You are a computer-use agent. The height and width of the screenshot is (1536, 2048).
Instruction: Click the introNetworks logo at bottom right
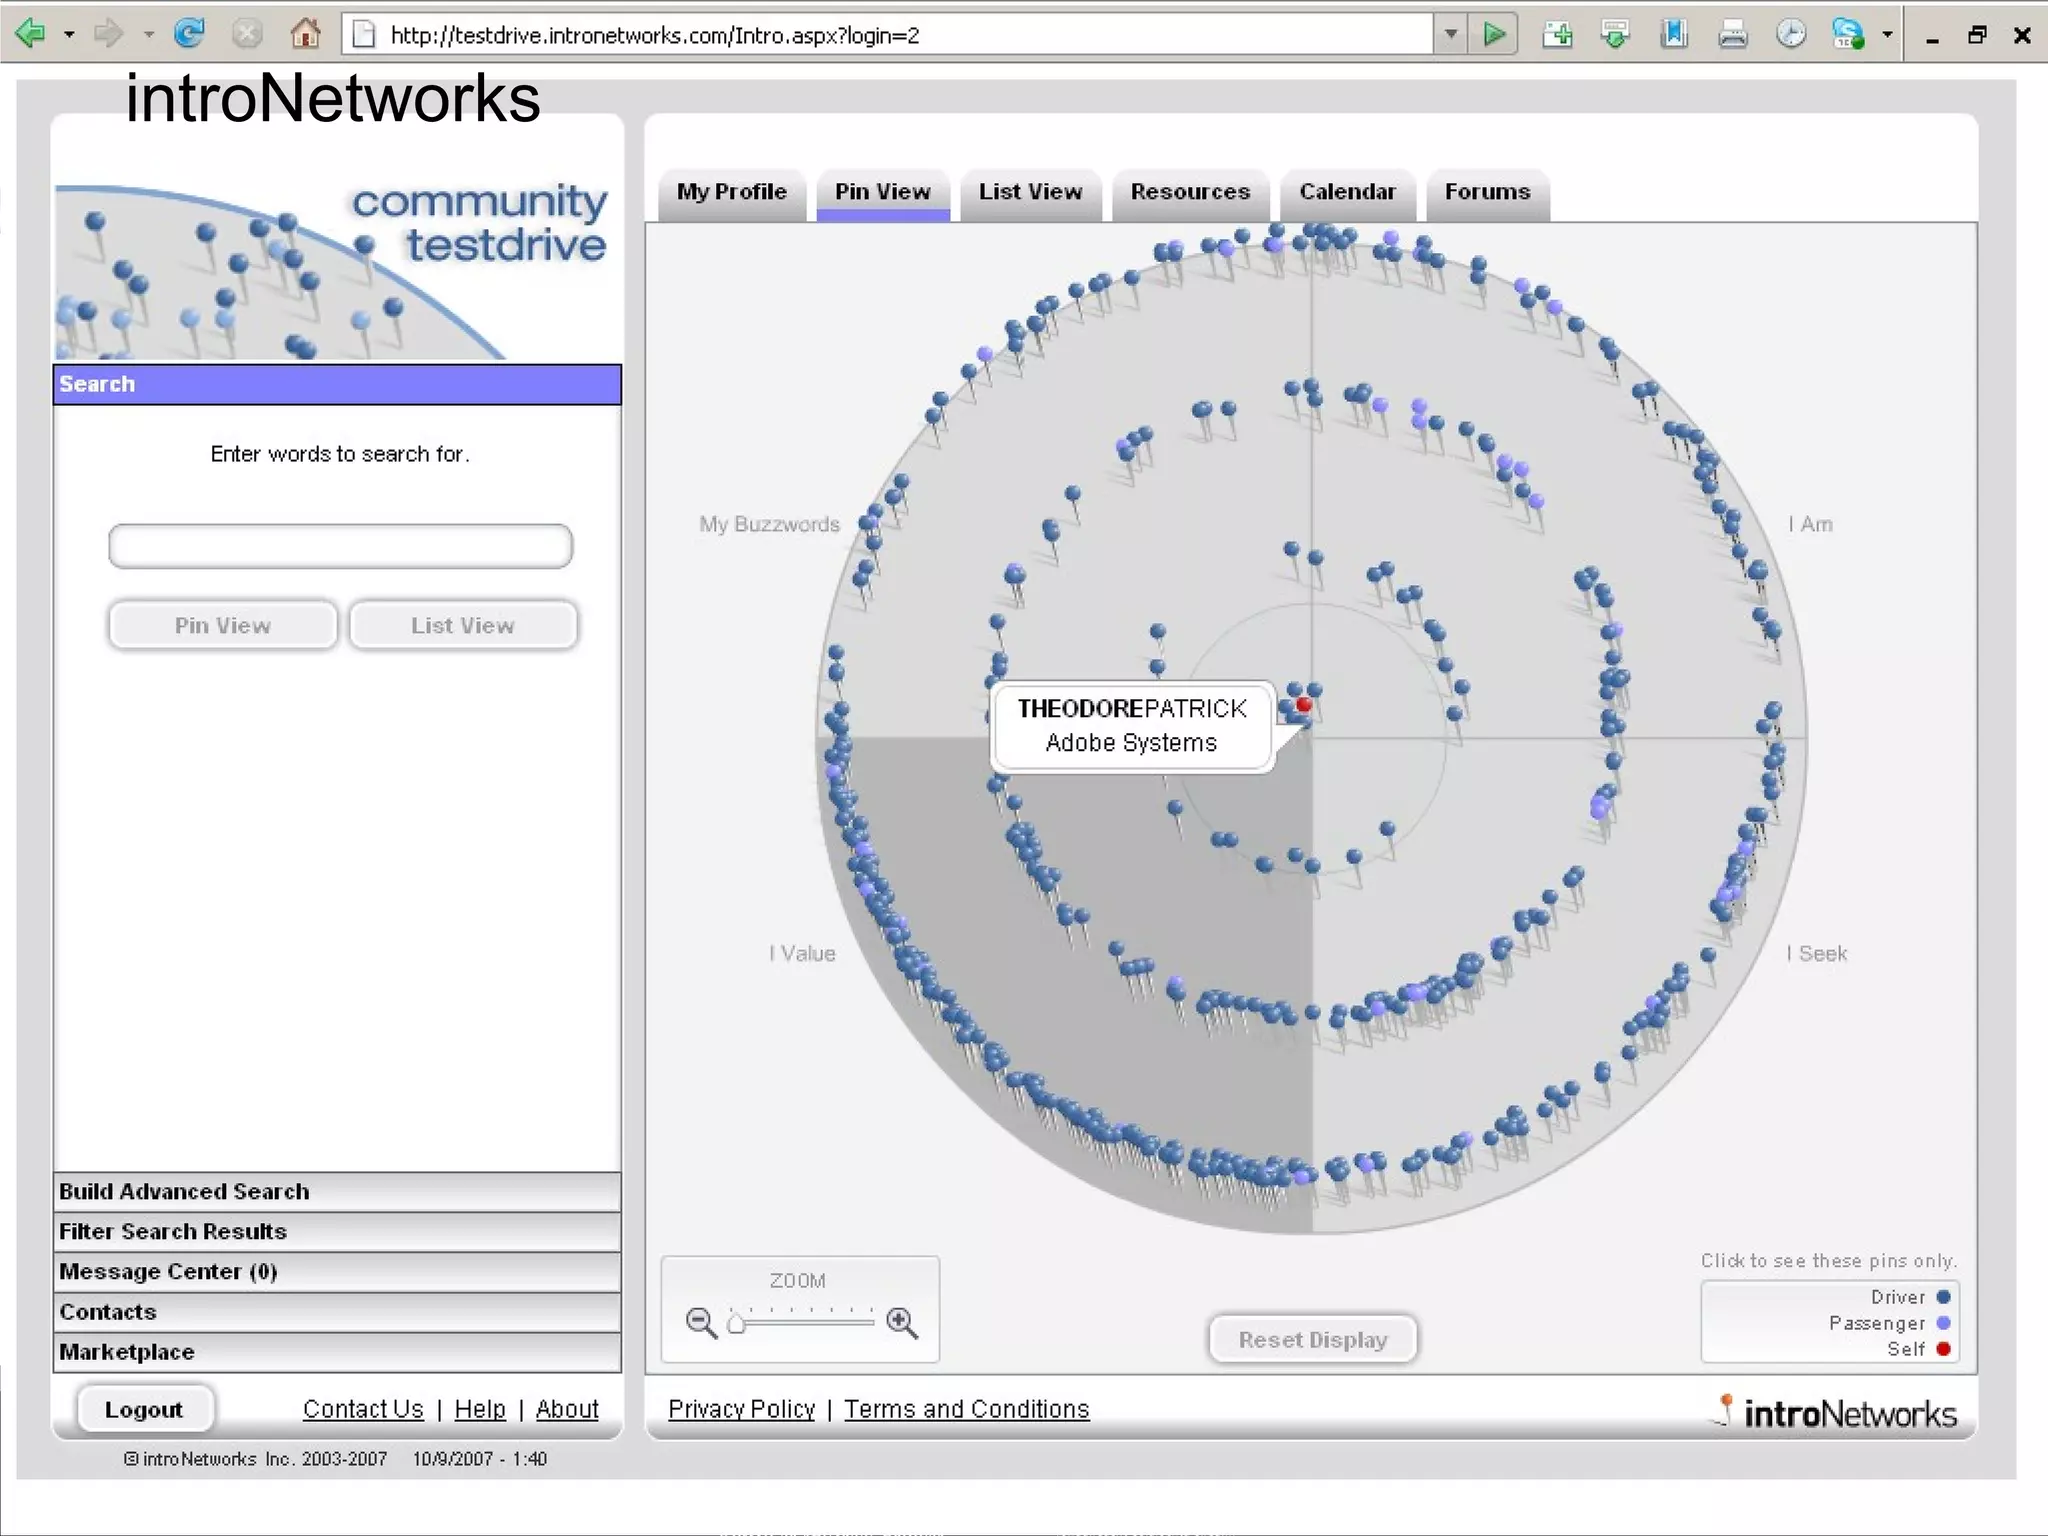[x=1836, y=1412]
